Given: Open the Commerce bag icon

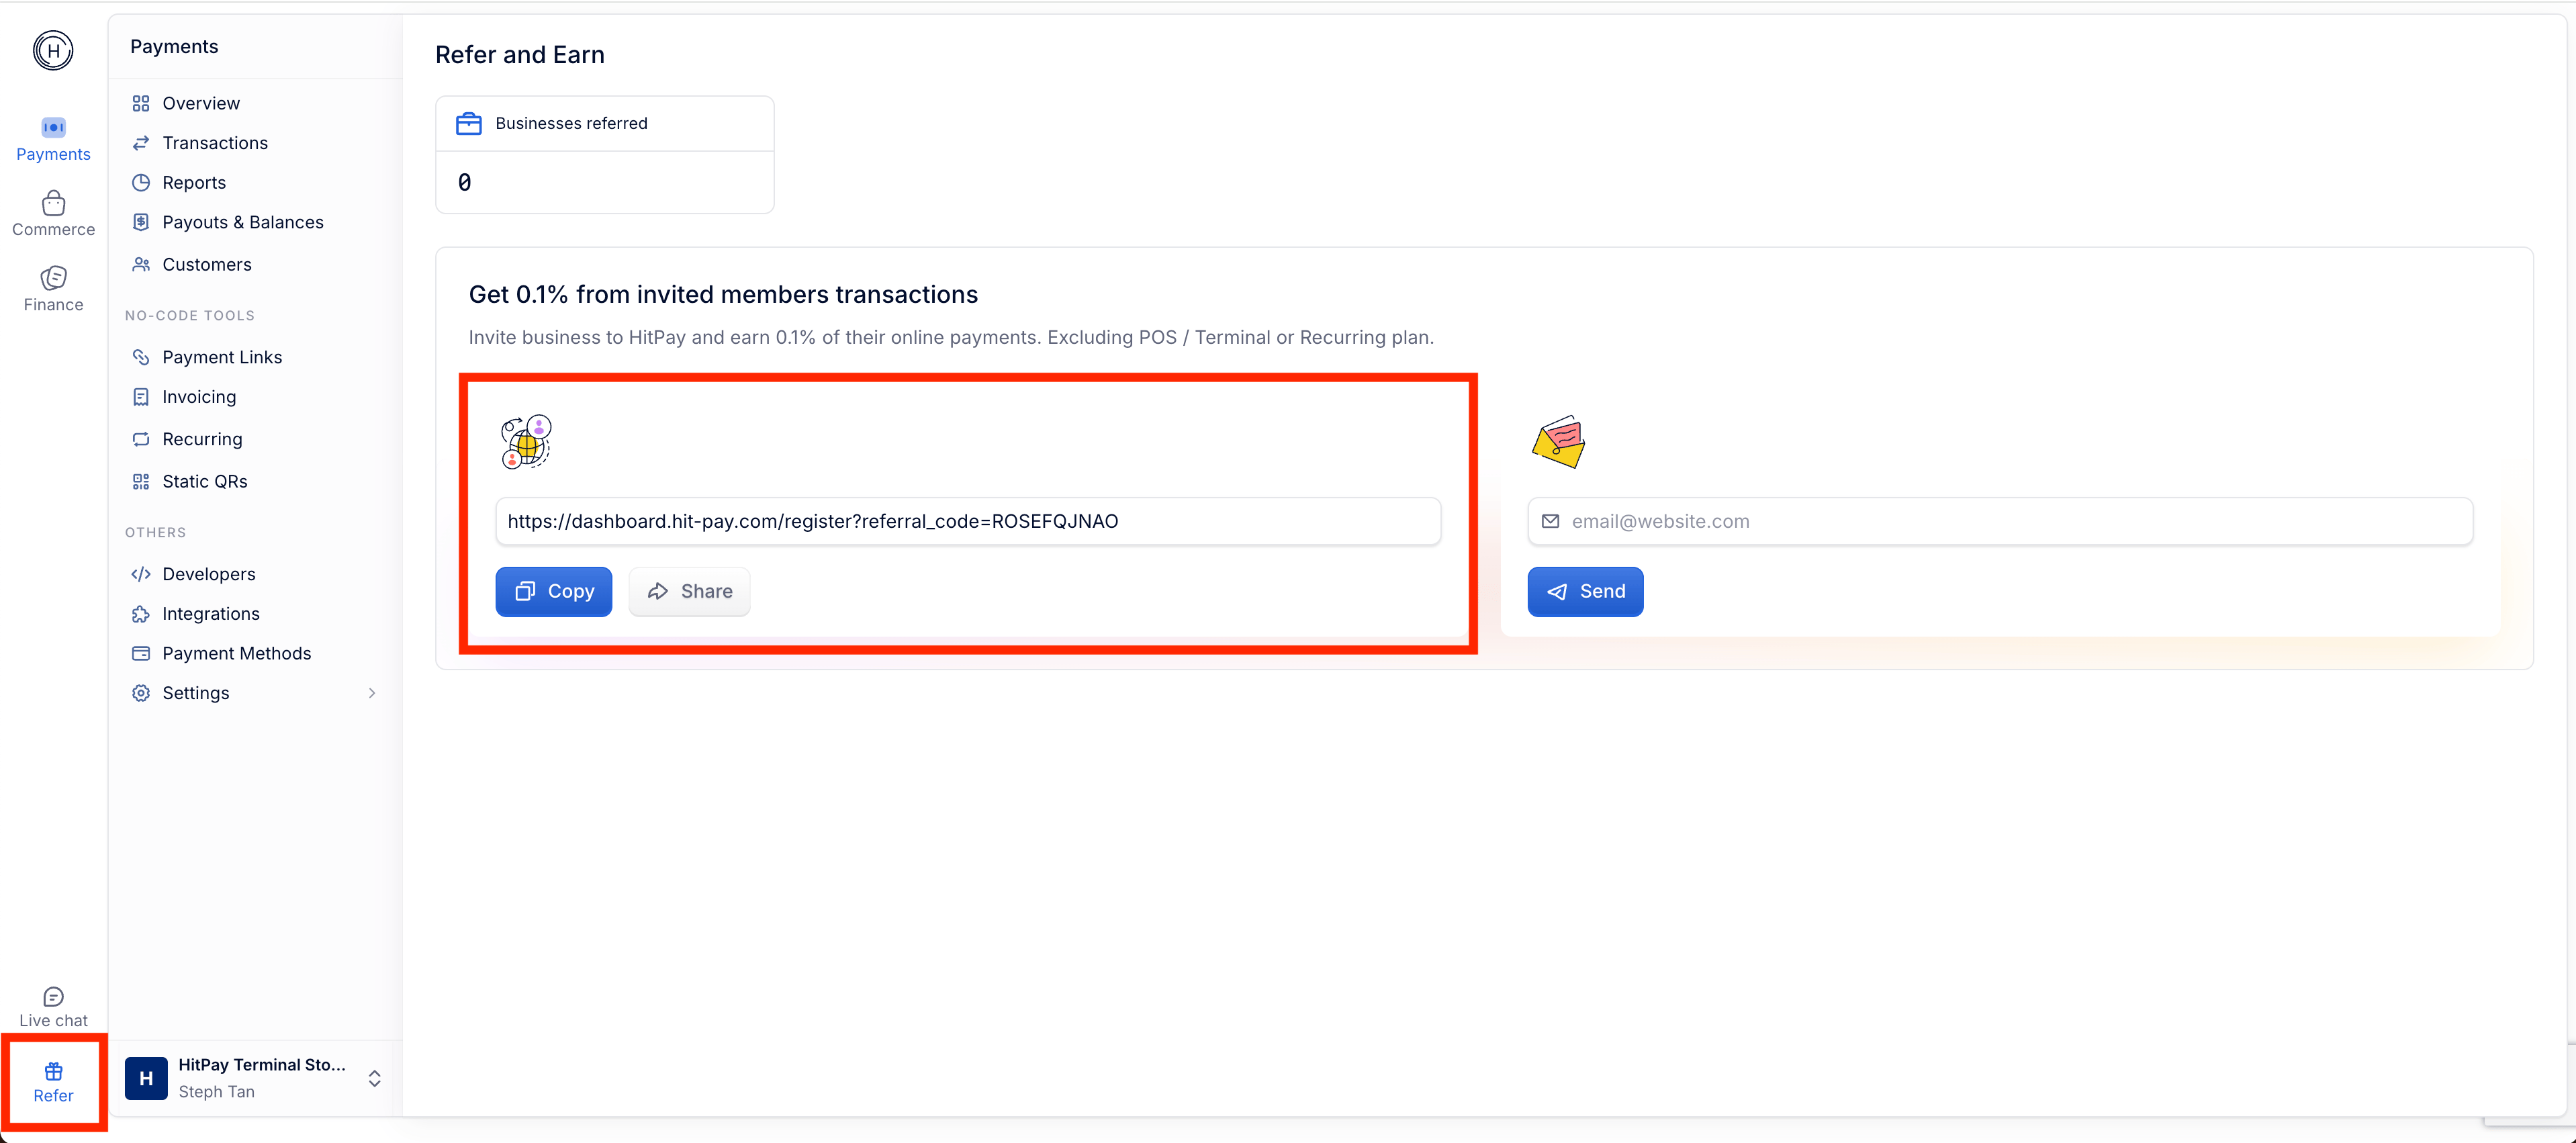Looking at the screenshot, I should (x=53, y=203).
